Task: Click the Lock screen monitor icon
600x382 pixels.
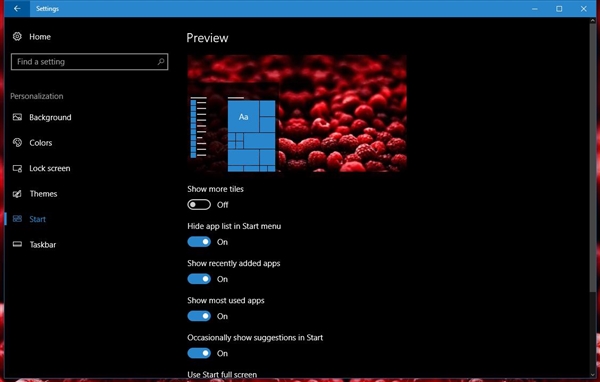Action: tap(17, 168)
